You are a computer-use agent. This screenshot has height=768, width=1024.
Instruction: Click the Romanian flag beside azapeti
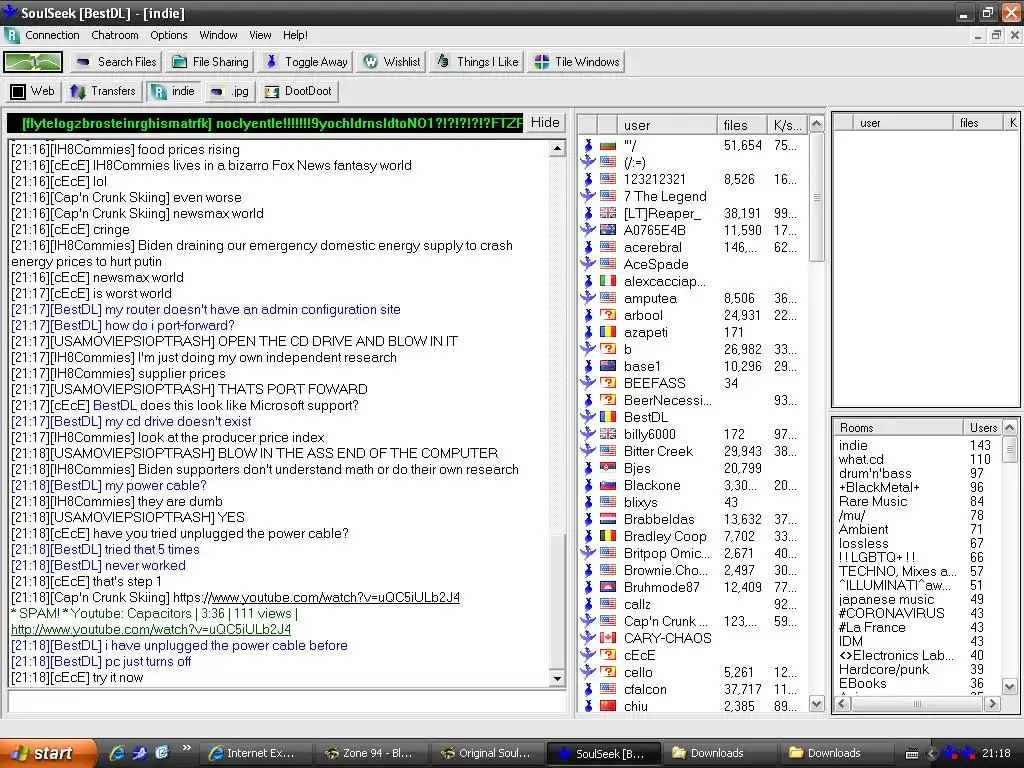click(x=608, y=332)
